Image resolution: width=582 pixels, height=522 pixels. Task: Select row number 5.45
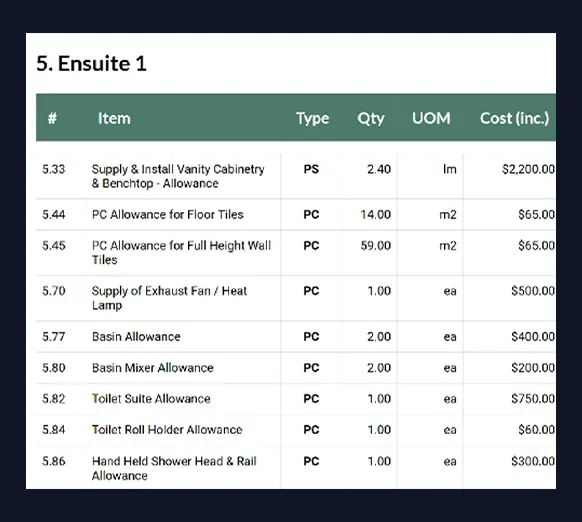click(54, 245)
